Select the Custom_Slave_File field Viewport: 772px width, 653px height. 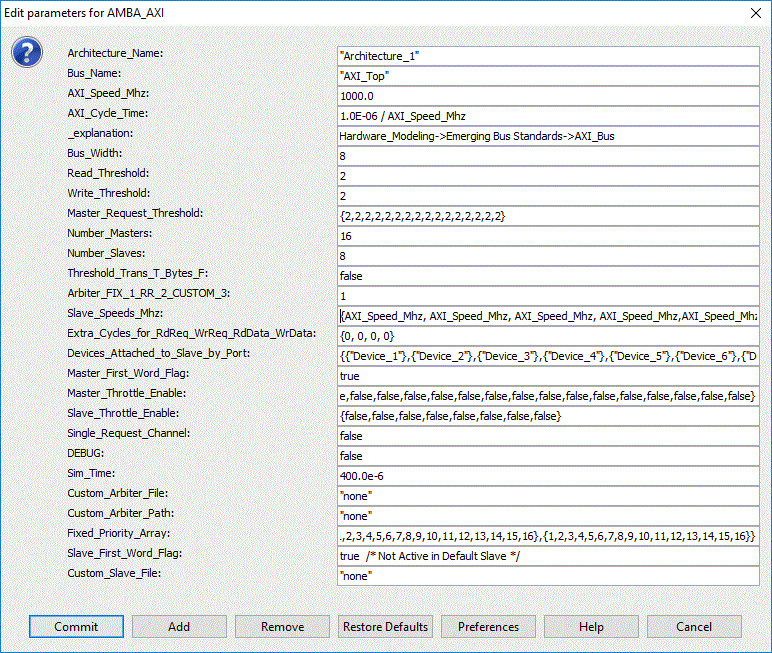(x=548, y=576)
